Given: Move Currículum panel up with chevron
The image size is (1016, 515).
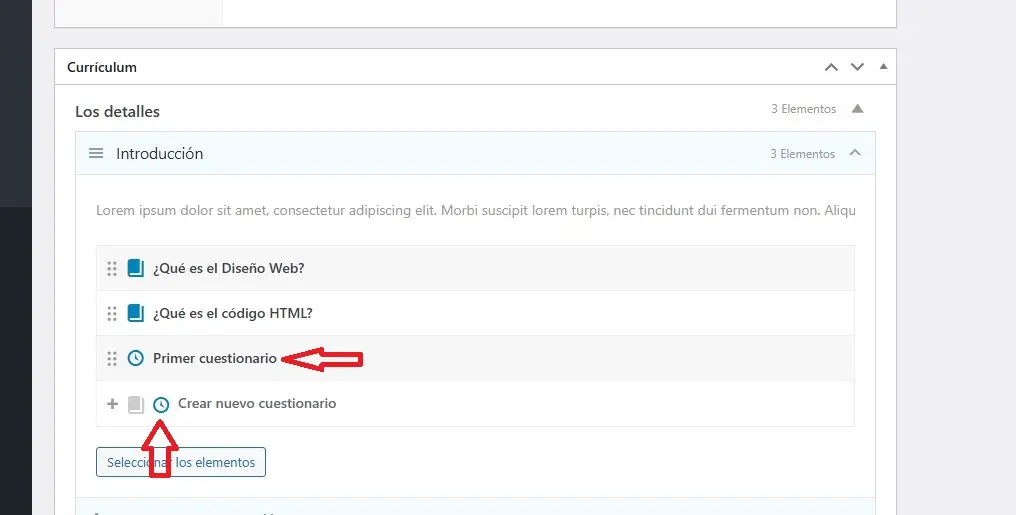Looking at the screenshot, I should point(831,67).
